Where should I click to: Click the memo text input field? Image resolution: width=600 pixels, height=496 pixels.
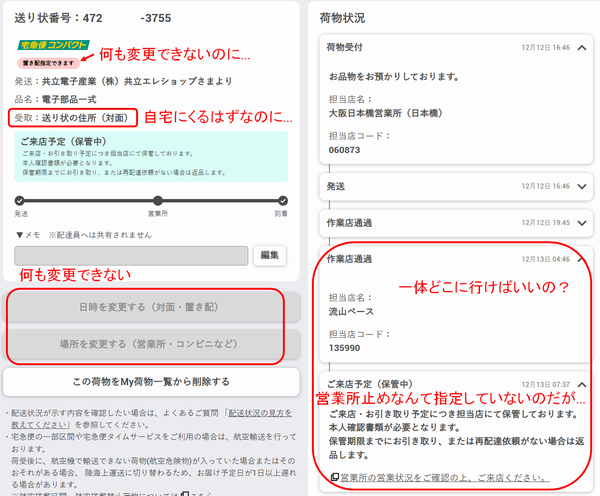(x=131, y=255)
